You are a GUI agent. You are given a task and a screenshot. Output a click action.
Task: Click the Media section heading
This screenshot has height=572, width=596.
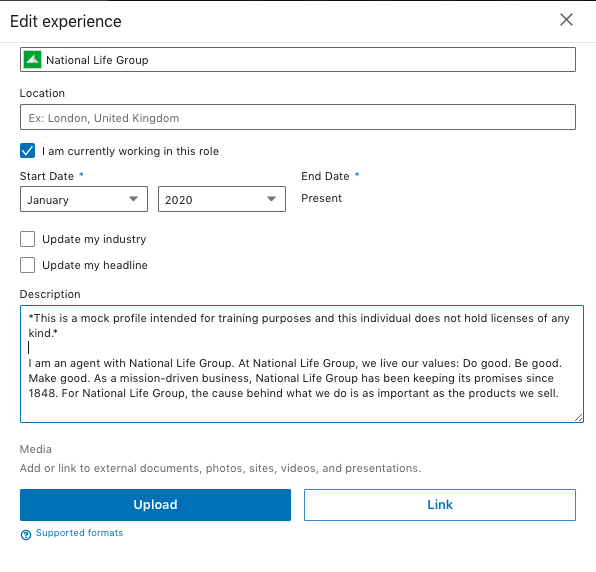click(x=35, y=449)
